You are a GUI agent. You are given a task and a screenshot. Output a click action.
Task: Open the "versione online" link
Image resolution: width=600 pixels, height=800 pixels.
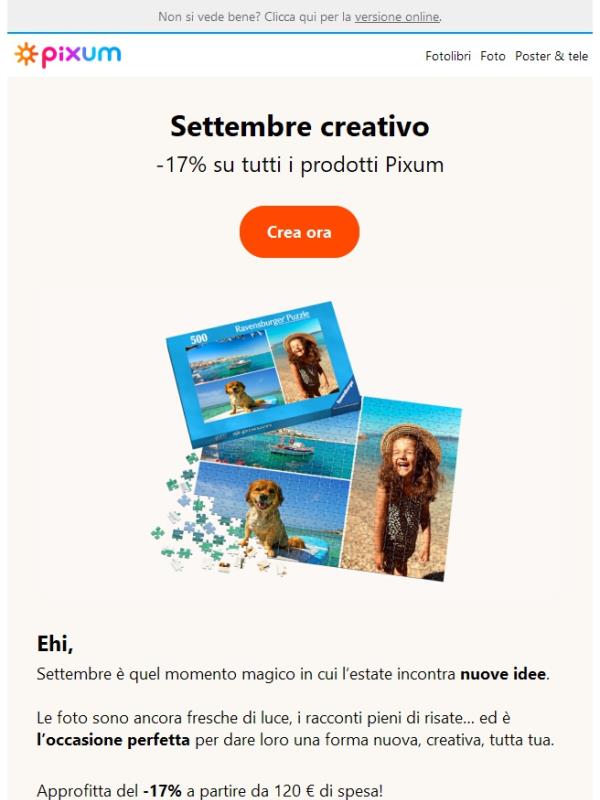(x=397, y=17)
